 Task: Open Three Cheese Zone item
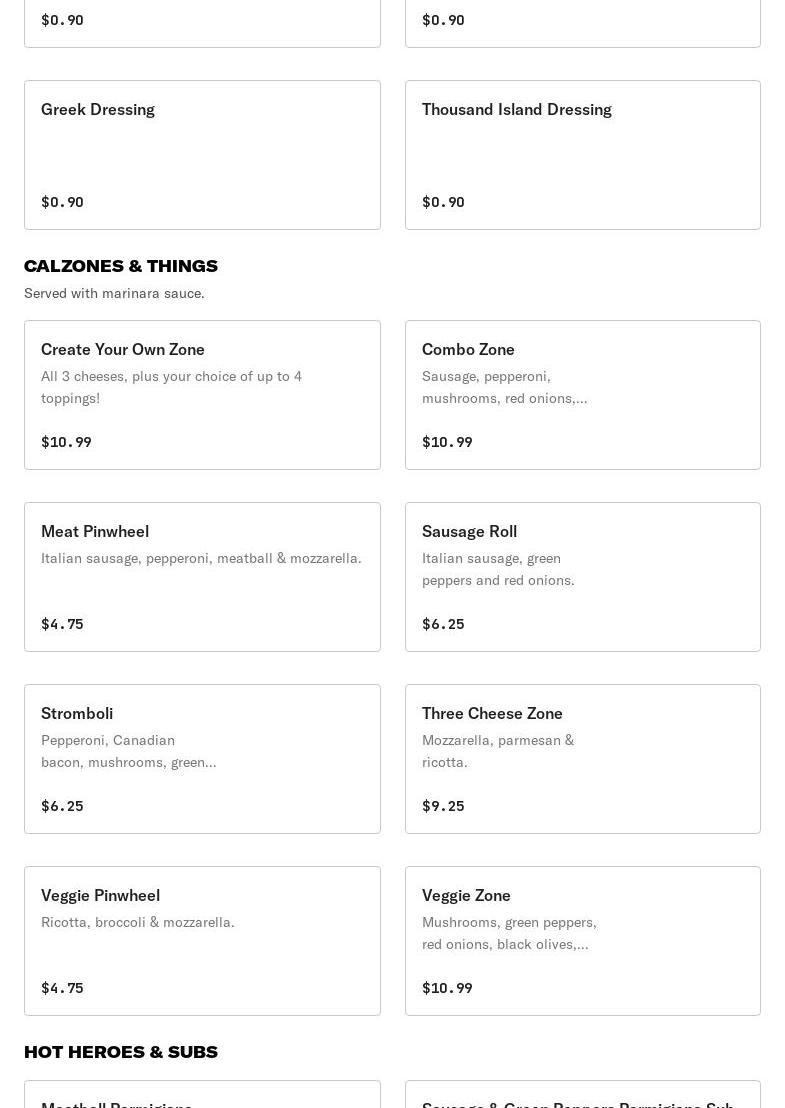point(582,759)
